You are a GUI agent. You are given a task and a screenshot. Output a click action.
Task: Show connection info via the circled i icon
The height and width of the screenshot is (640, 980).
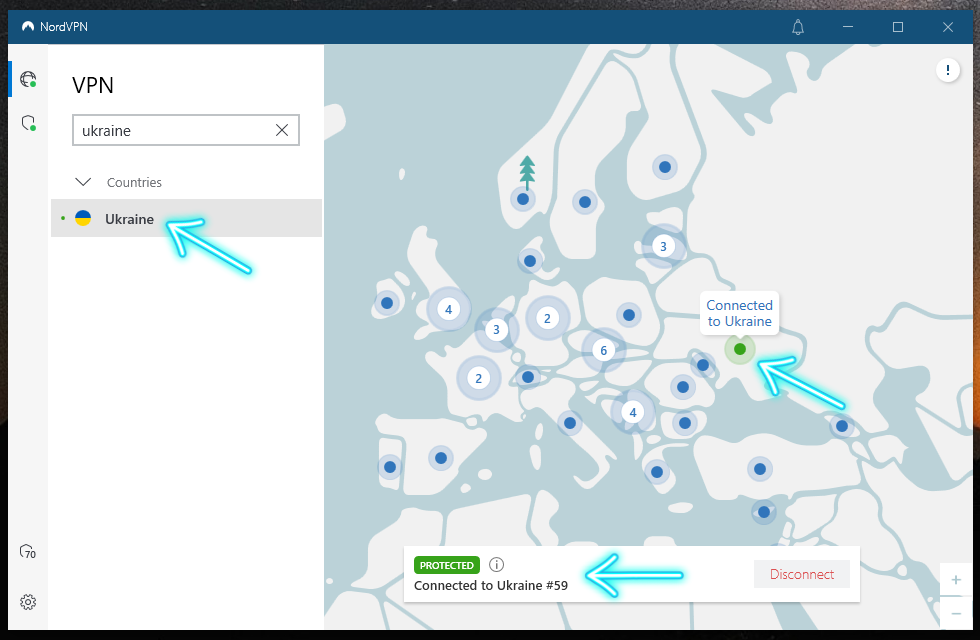click(x=496, y=565)
